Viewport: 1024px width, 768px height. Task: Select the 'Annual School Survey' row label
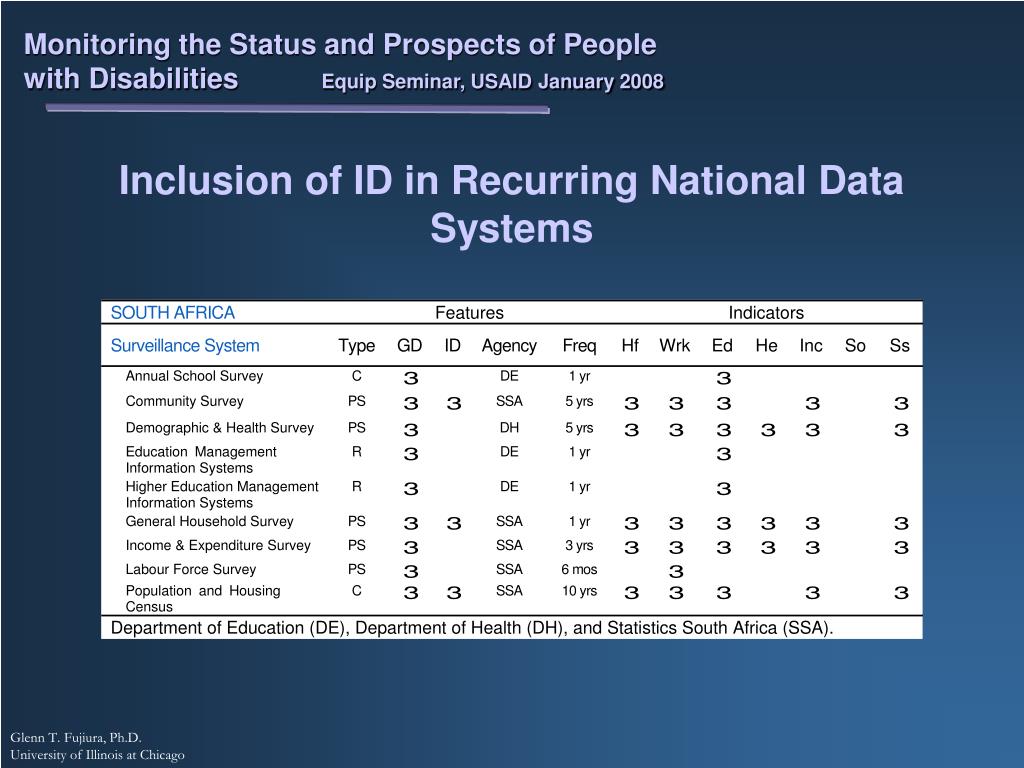pyautogui.click(x=194, y=376)
